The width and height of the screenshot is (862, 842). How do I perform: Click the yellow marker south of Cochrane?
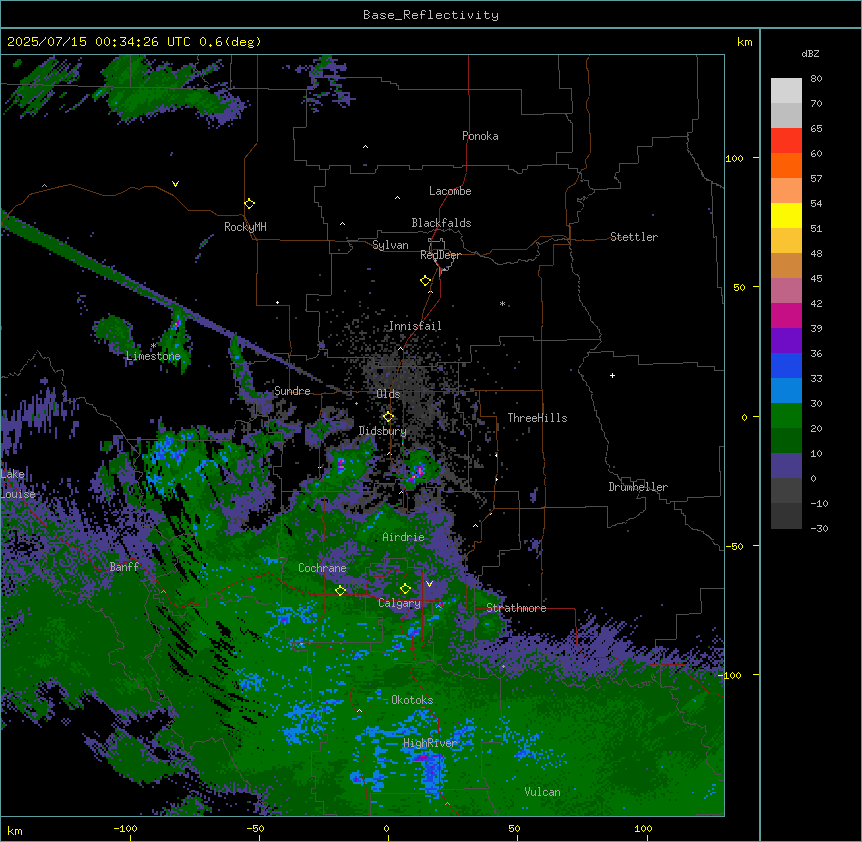click(340, 590)
